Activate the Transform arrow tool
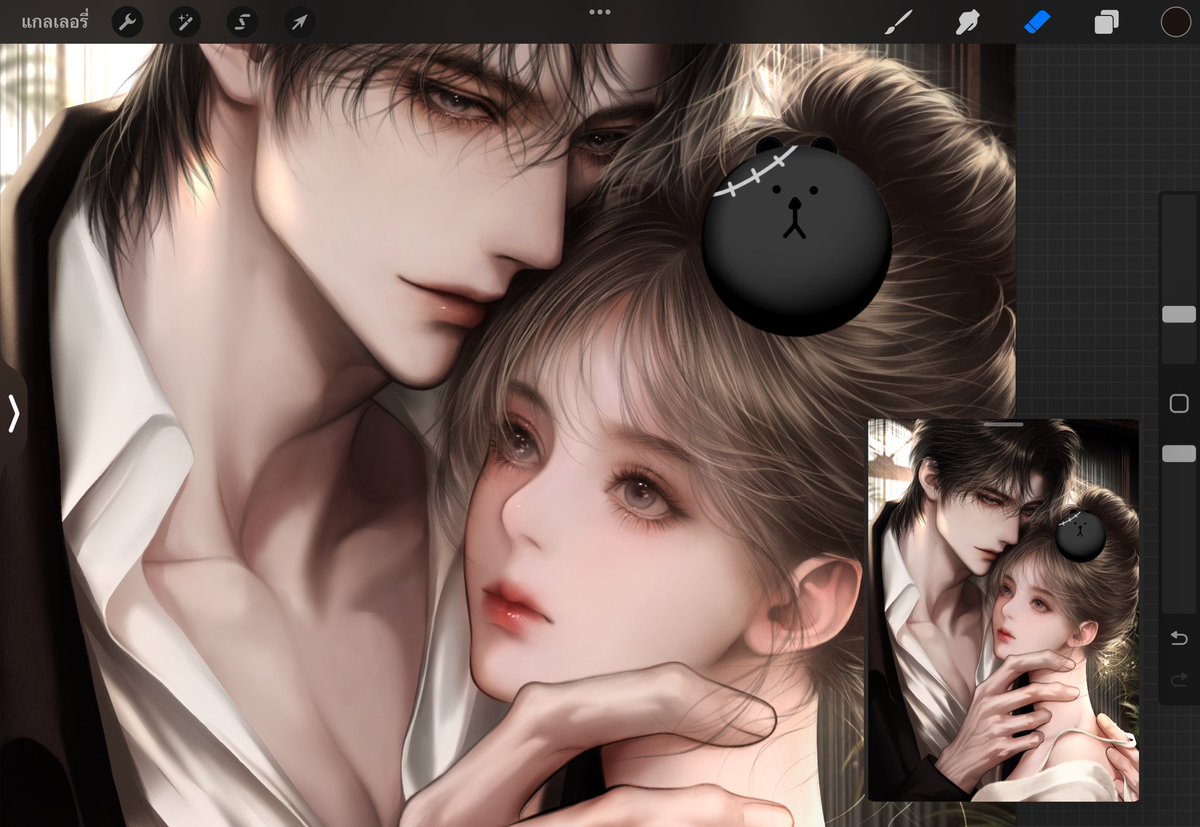This screenshot has height=827, width=1200. coord(300,22)
